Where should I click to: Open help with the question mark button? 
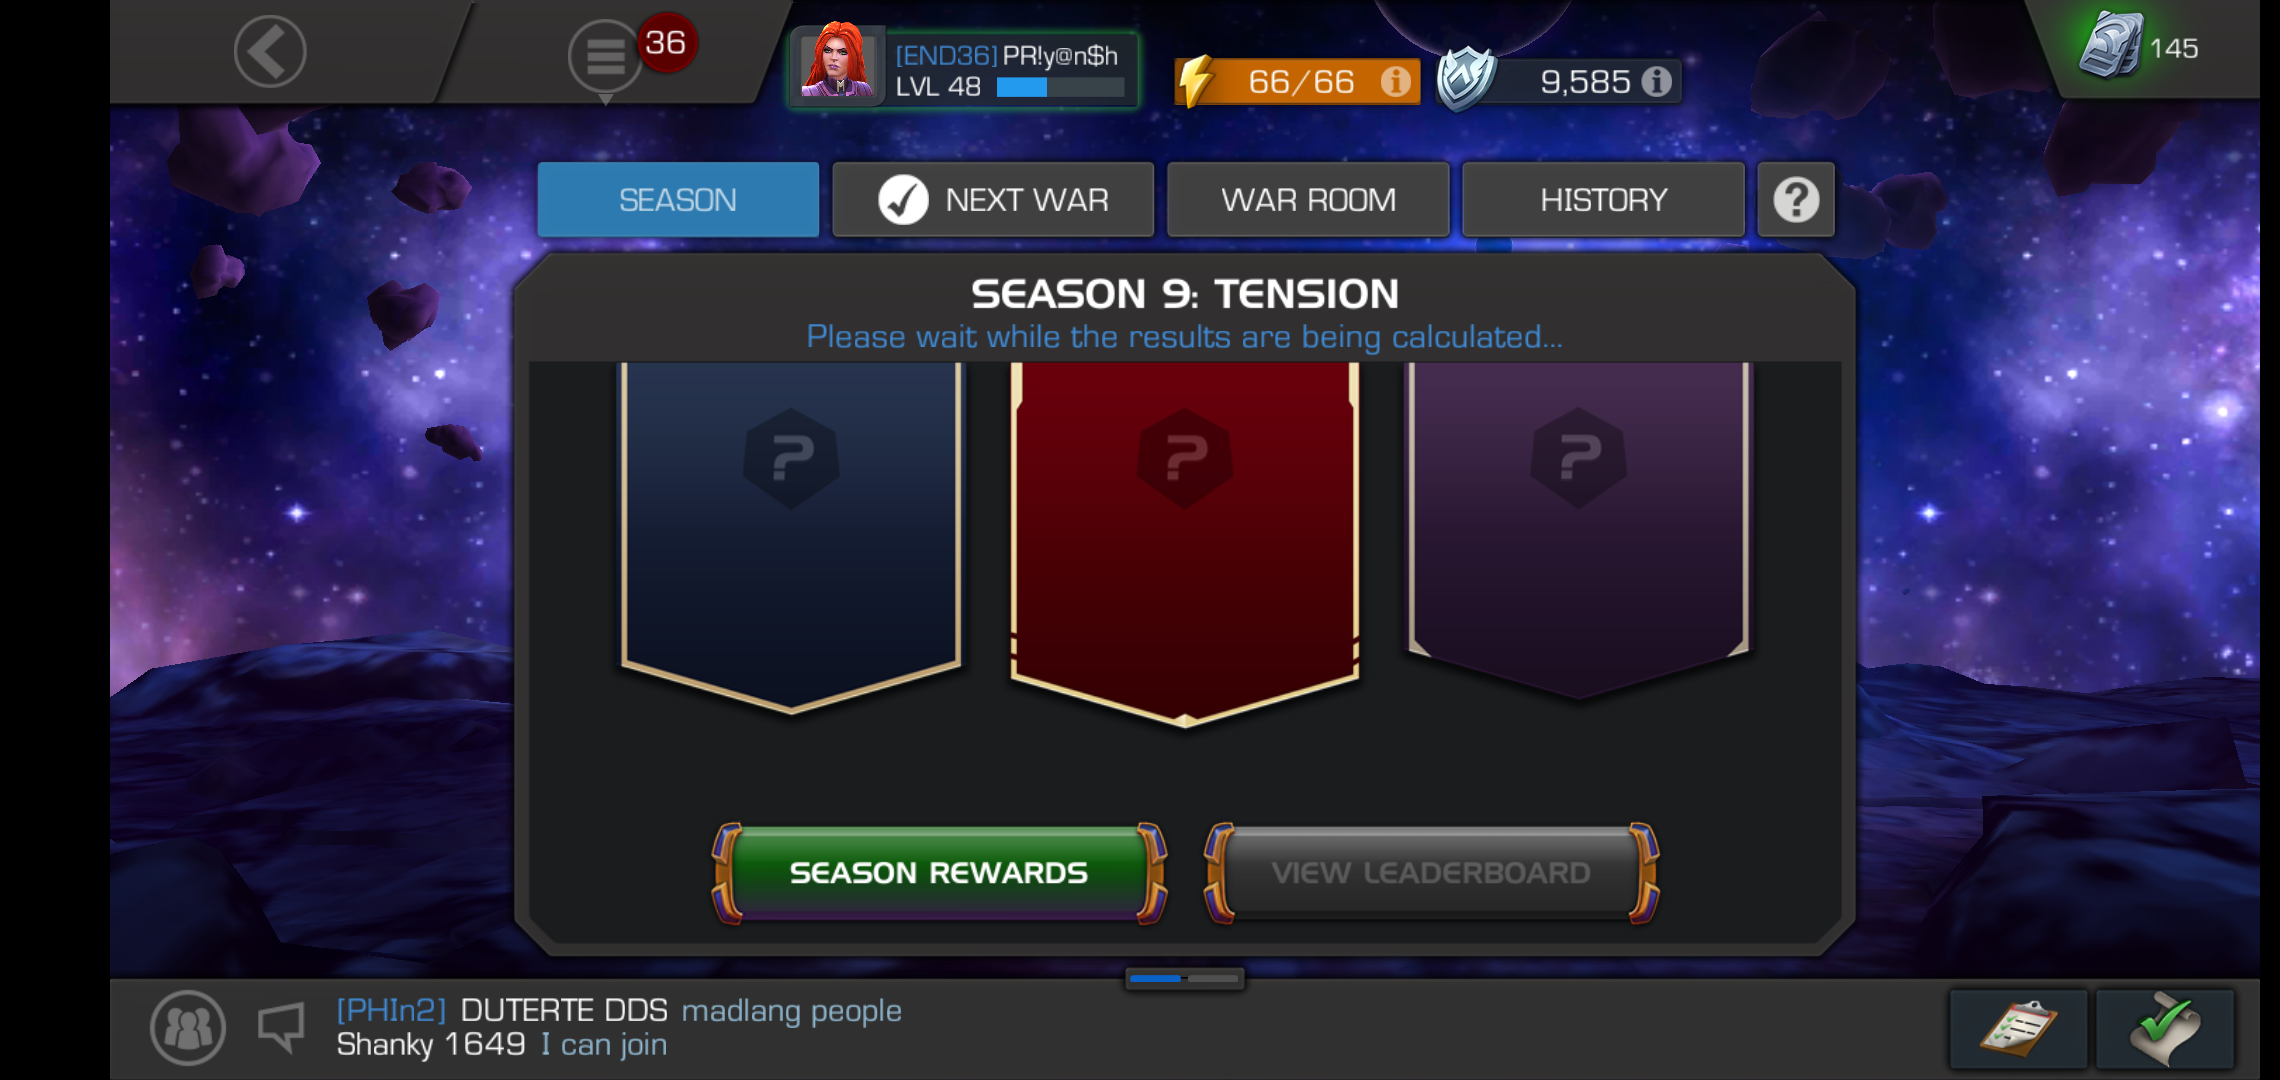(1796, 200)
